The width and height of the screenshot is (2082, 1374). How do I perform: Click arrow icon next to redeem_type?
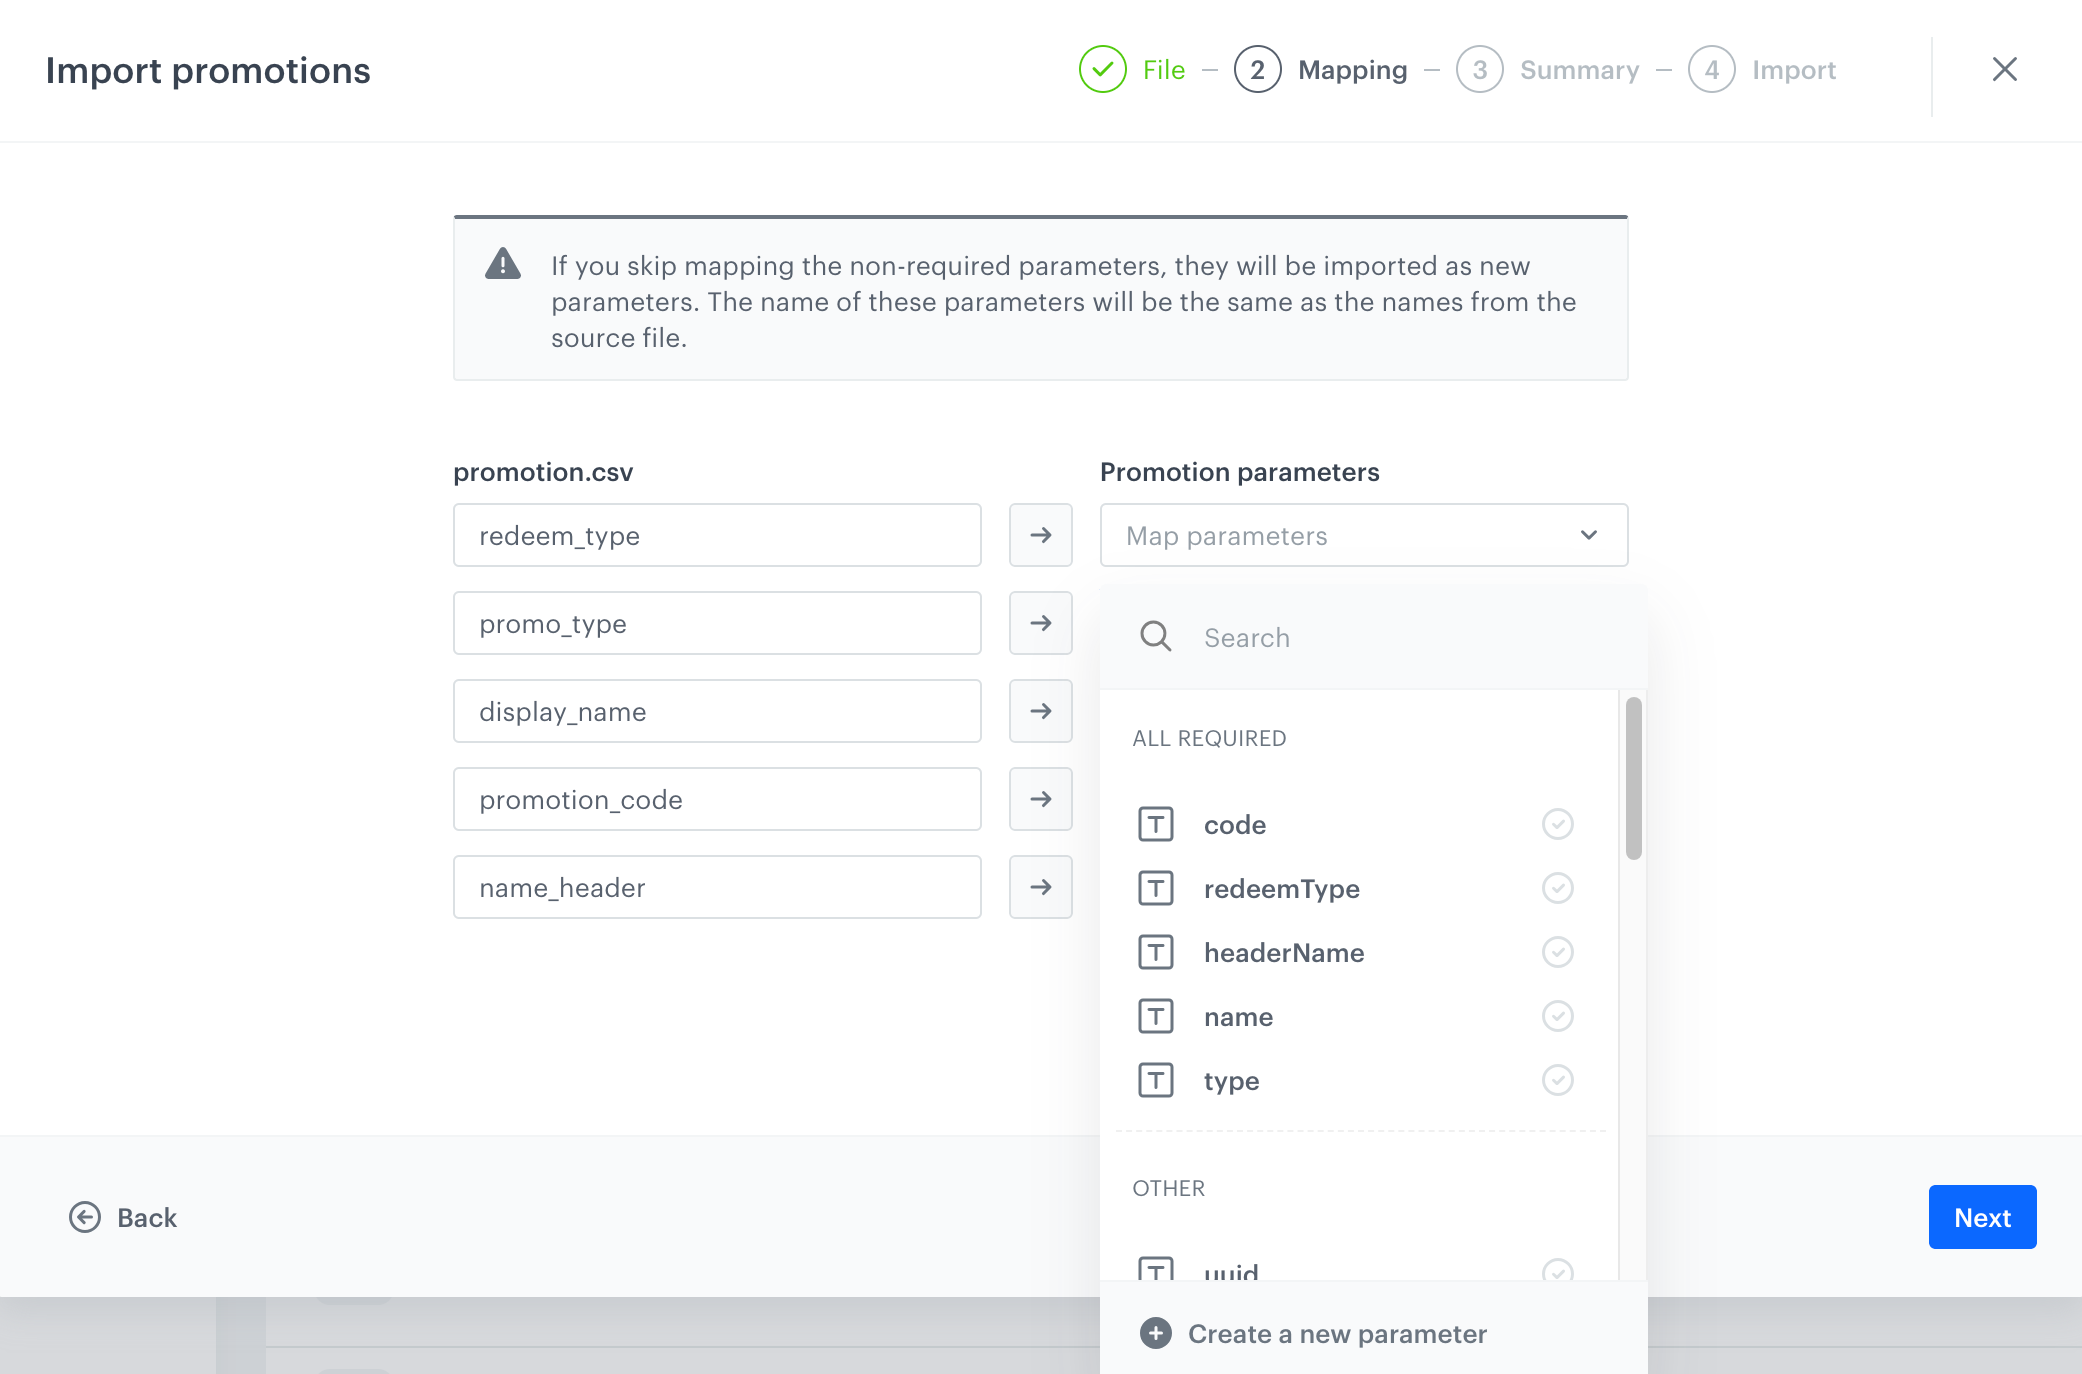coord(1040,535)
